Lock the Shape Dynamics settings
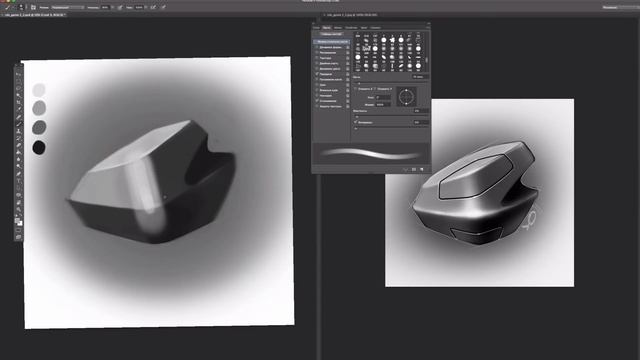Viewport: 640px width, 360px height. click(x=348, y=47)
